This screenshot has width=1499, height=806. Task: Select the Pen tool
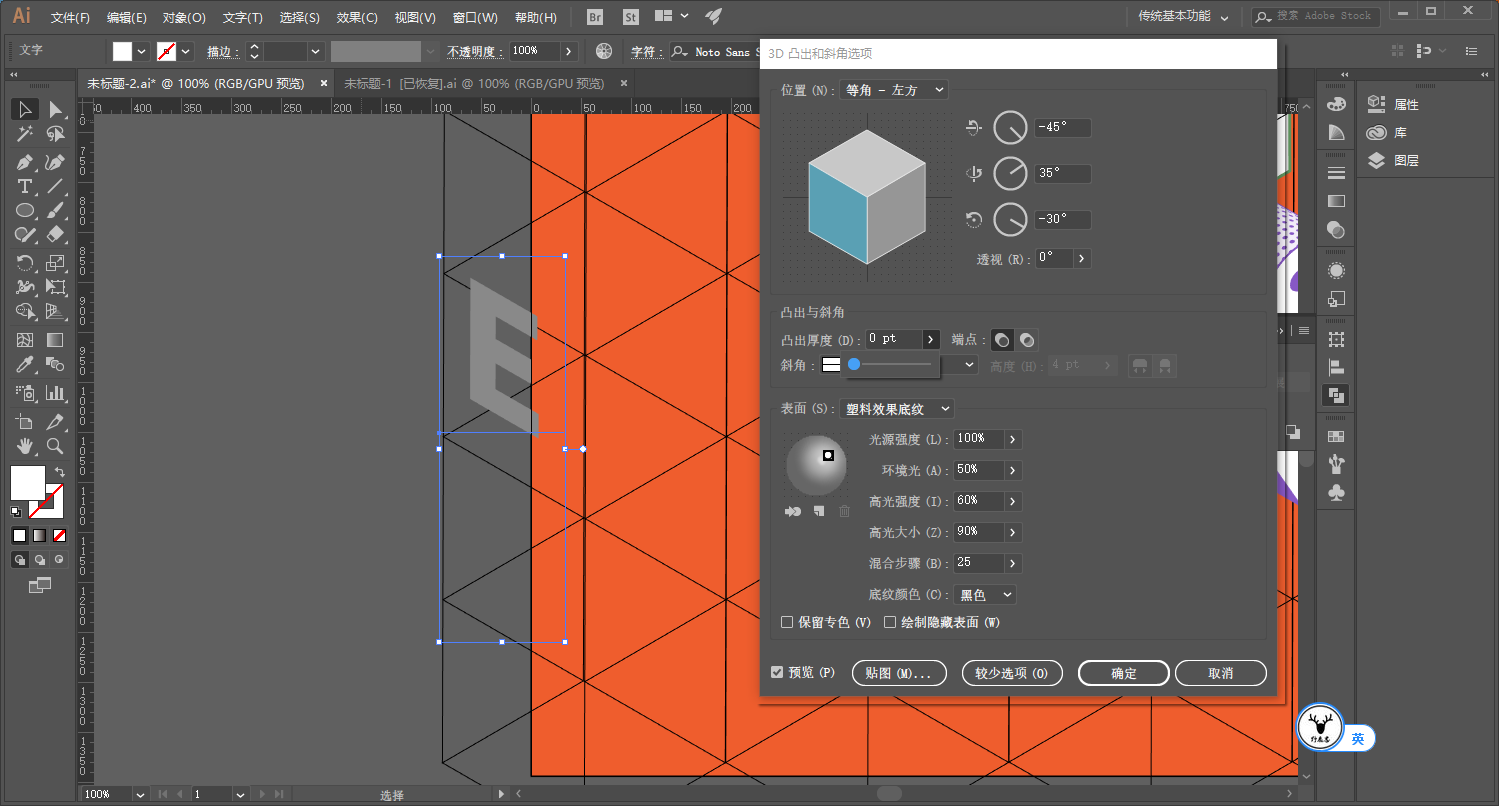(x=25, y=162)
